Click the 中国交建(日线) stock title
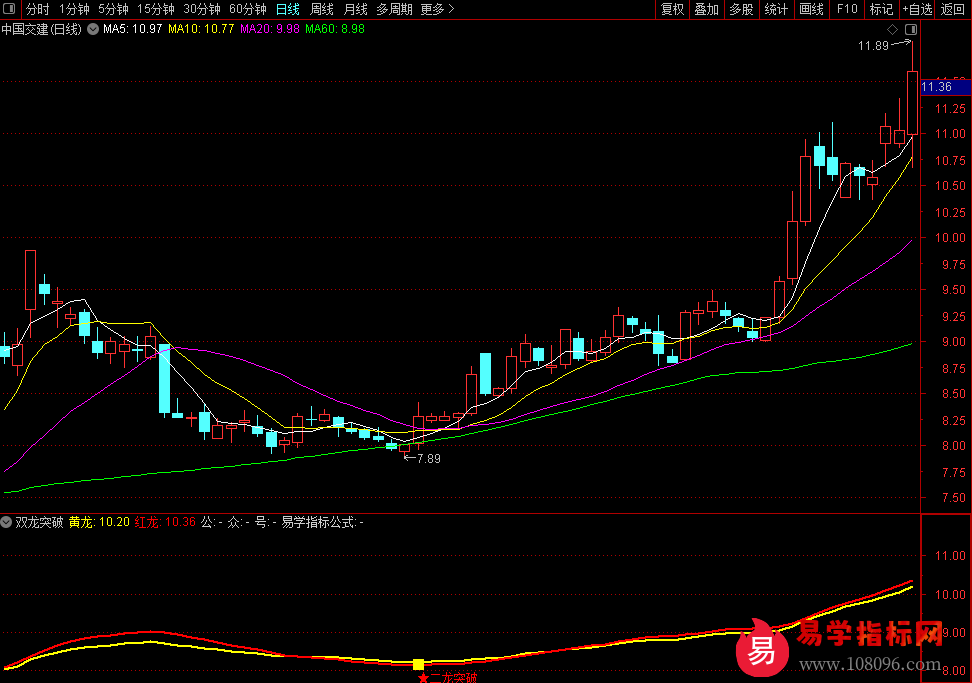972x683 pixels. coord(42,29)
